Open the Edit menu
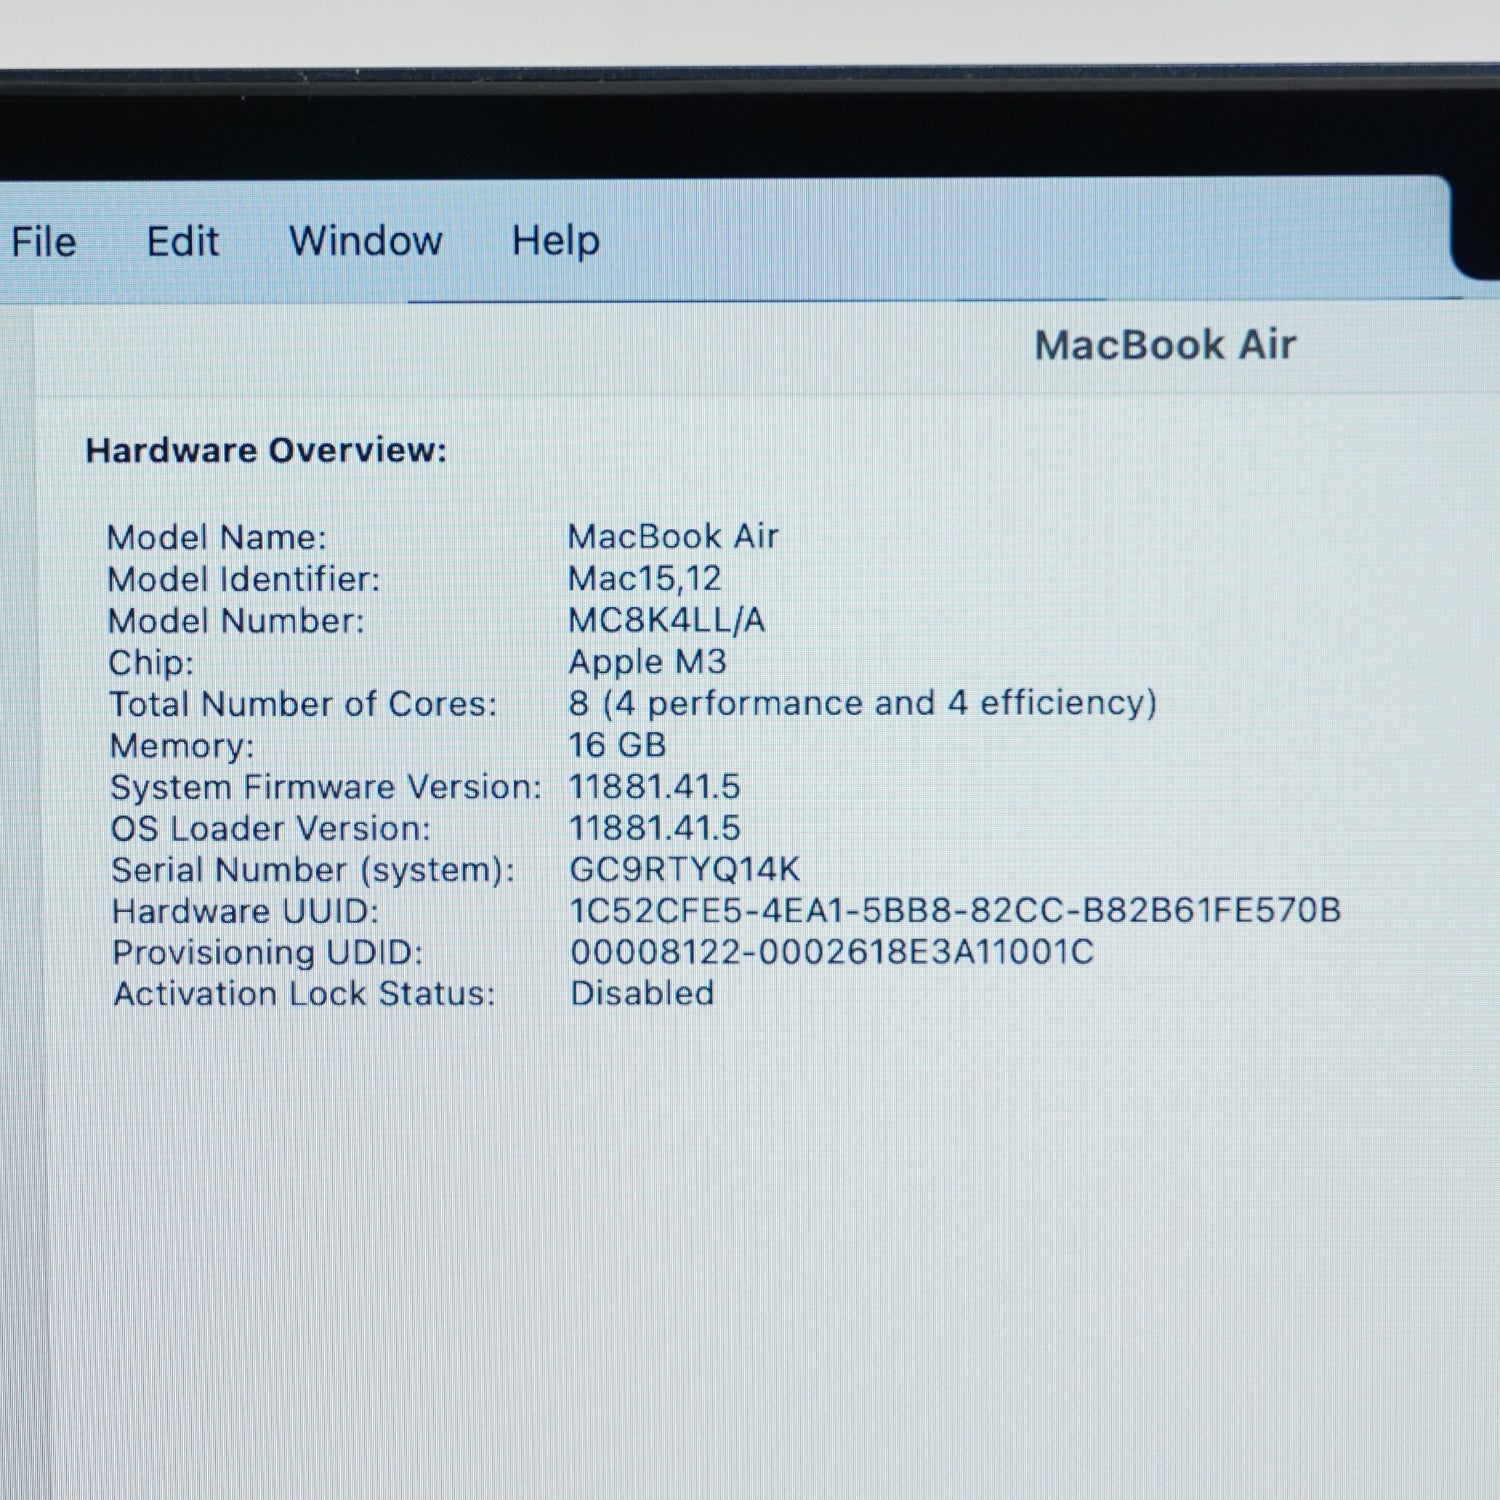The image size is (1500, 1500). [x=183, y=241]
